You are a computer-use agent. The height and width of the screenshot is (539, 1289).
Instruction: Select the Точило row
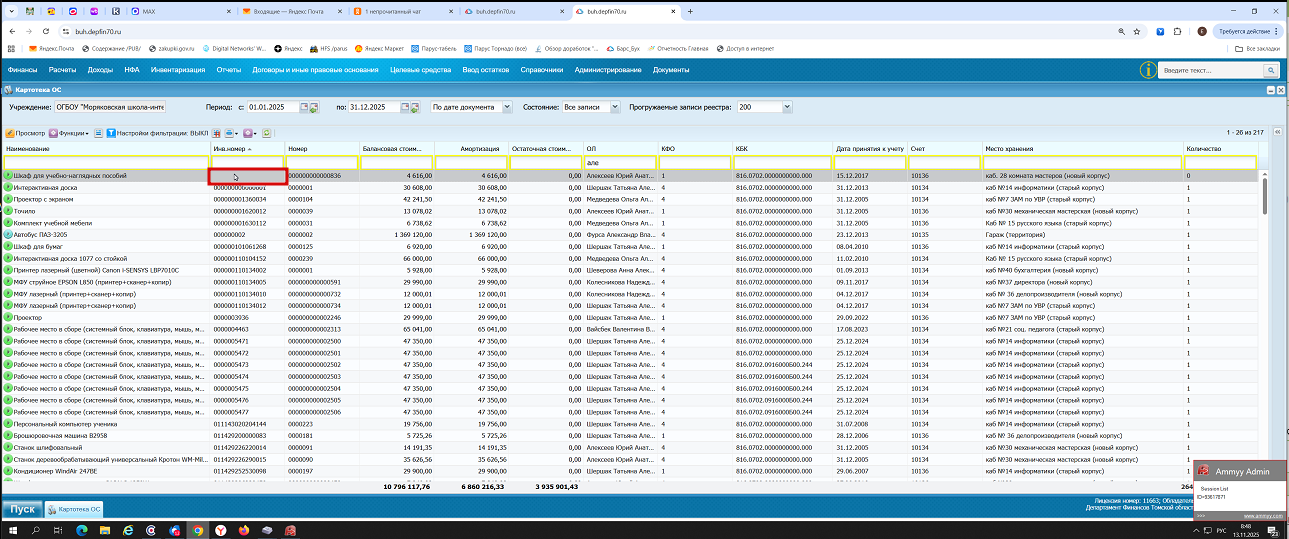[630, 211]
